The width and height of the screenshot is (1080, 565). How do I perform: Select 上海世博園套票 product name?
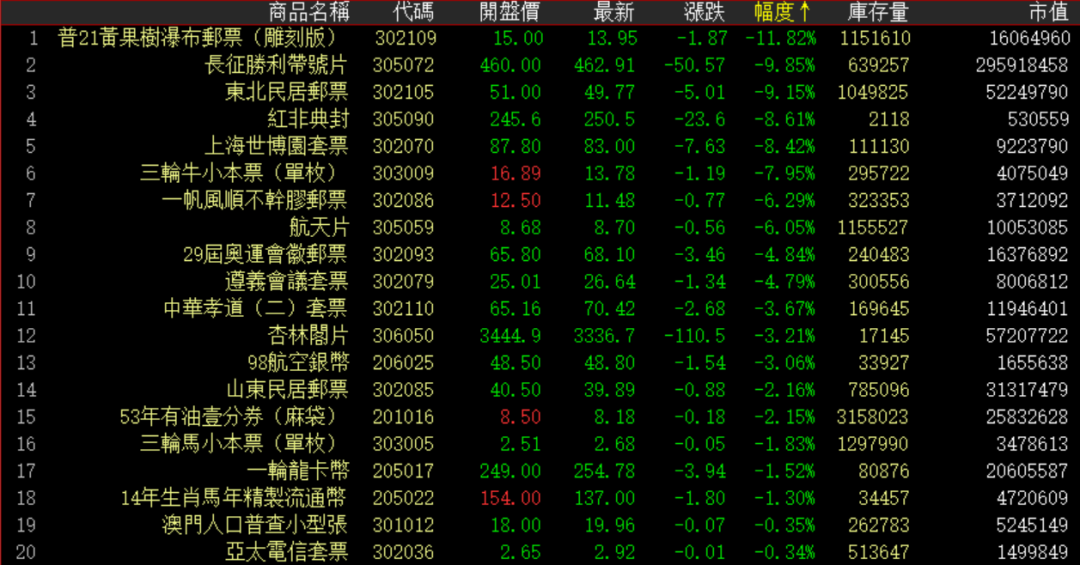click(x=276, y=146)
